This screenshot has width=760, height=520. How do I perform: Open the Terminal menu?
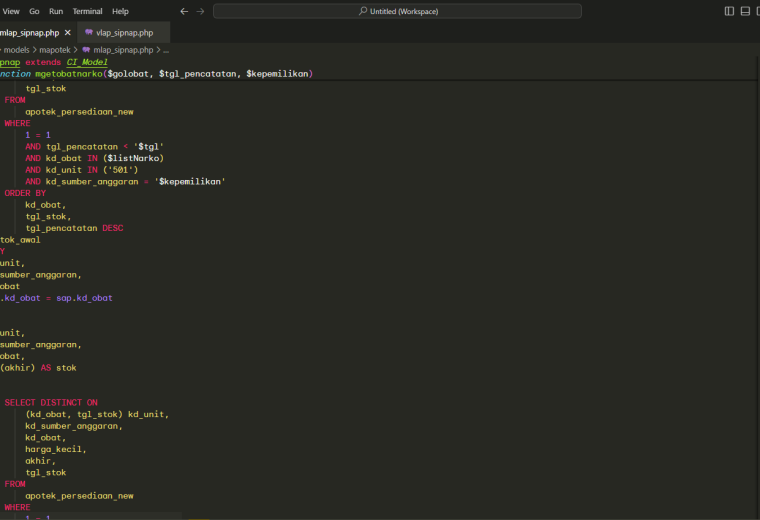87,11
